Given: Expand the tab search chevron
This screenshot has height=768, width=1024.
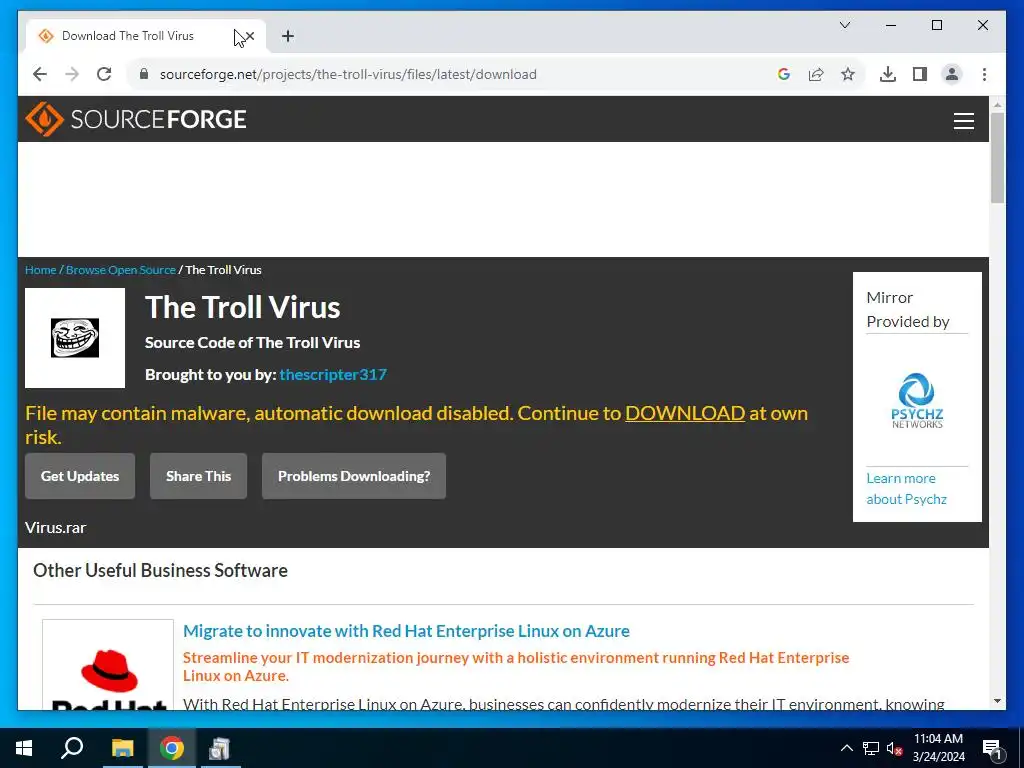Looking at the screenshot, I should (x=844, y=25).
